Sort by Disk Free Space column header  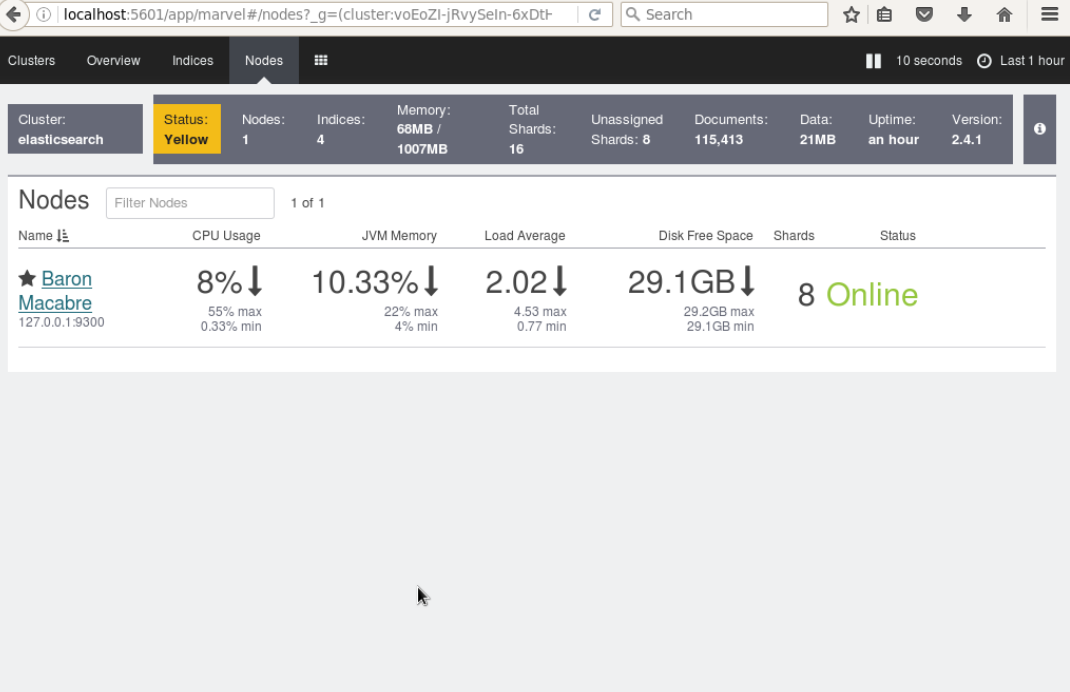point(706,235)
